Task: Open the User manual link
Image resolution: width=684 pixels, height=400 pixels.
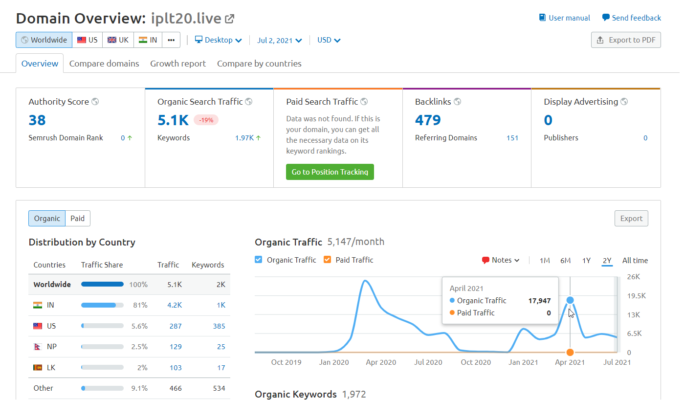Action: click(x=564, y=18)
